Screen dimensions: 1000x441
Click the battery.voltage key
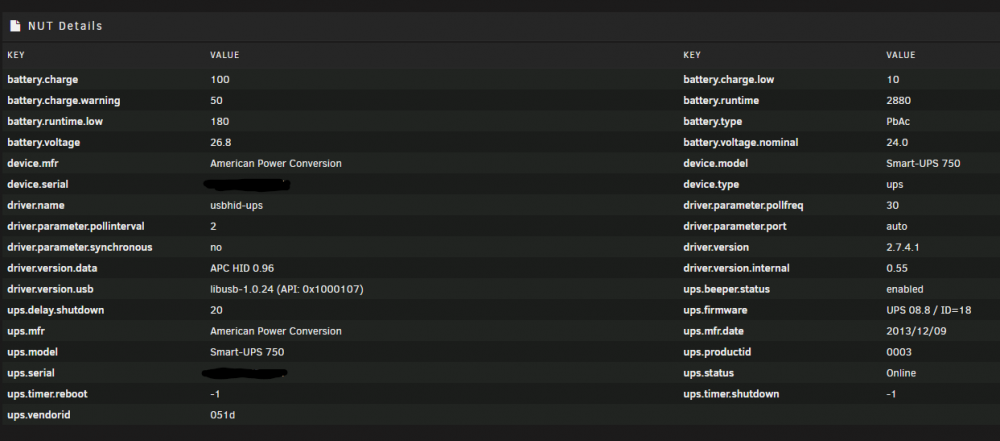43,142
